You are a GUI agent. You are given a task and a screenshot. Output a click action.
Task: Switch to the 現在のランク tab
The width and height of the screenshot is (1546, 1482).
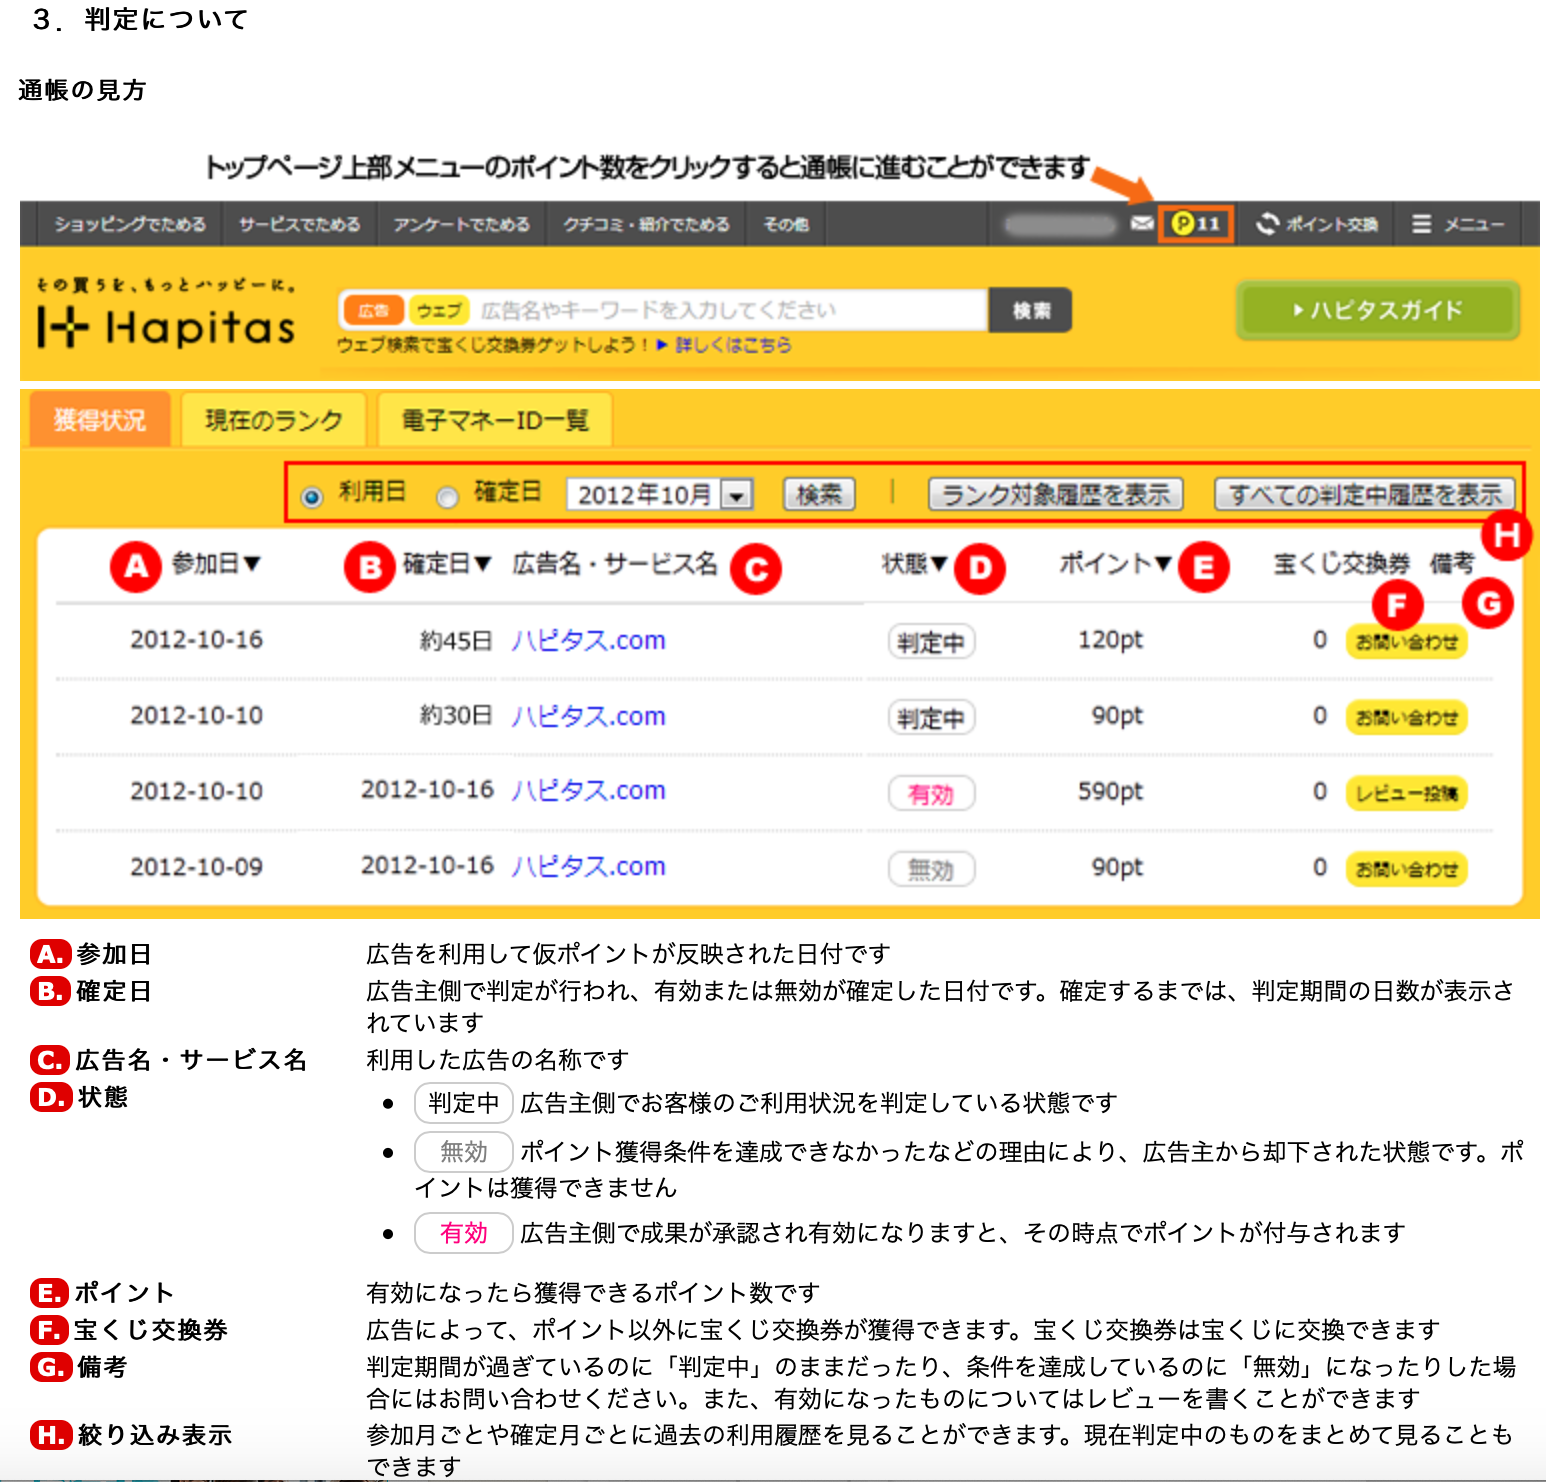[274, 420]
